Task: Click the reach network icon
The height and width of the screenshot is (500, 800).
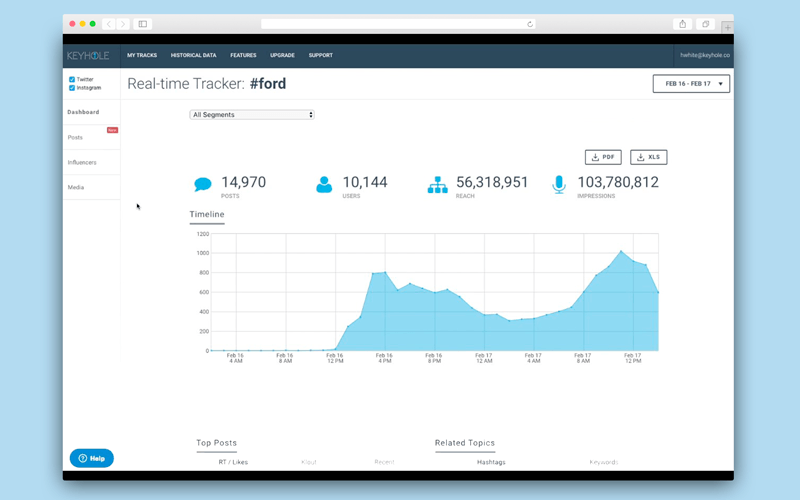Action: point(437,185)
